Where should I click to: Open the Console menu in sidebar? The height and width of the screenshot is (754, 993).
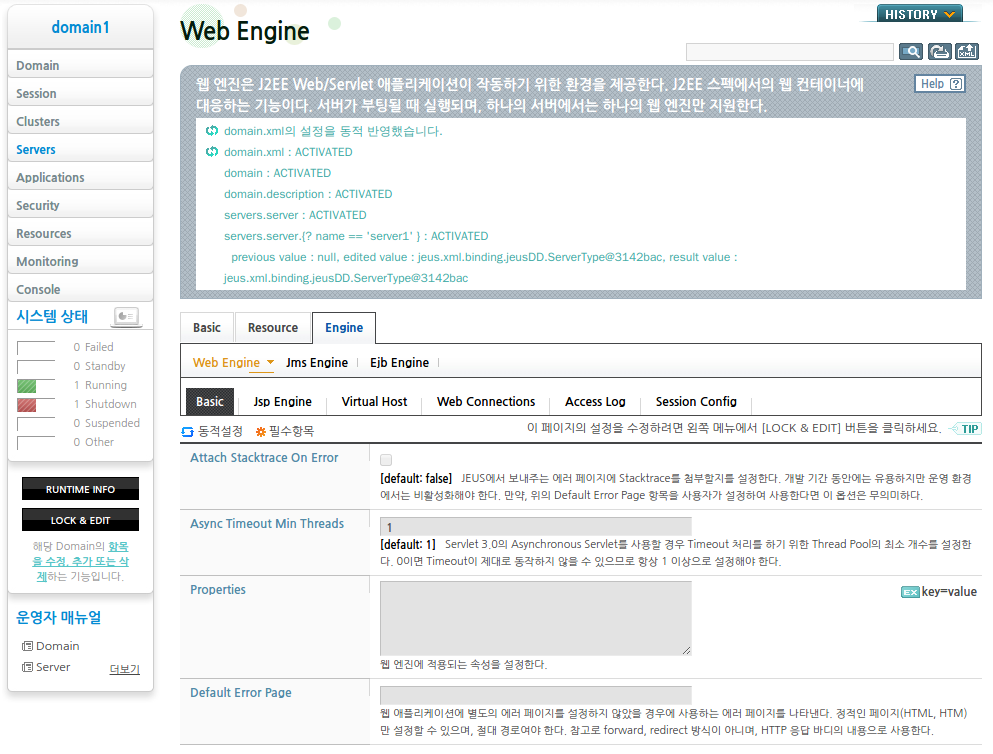tap(80, 289)
